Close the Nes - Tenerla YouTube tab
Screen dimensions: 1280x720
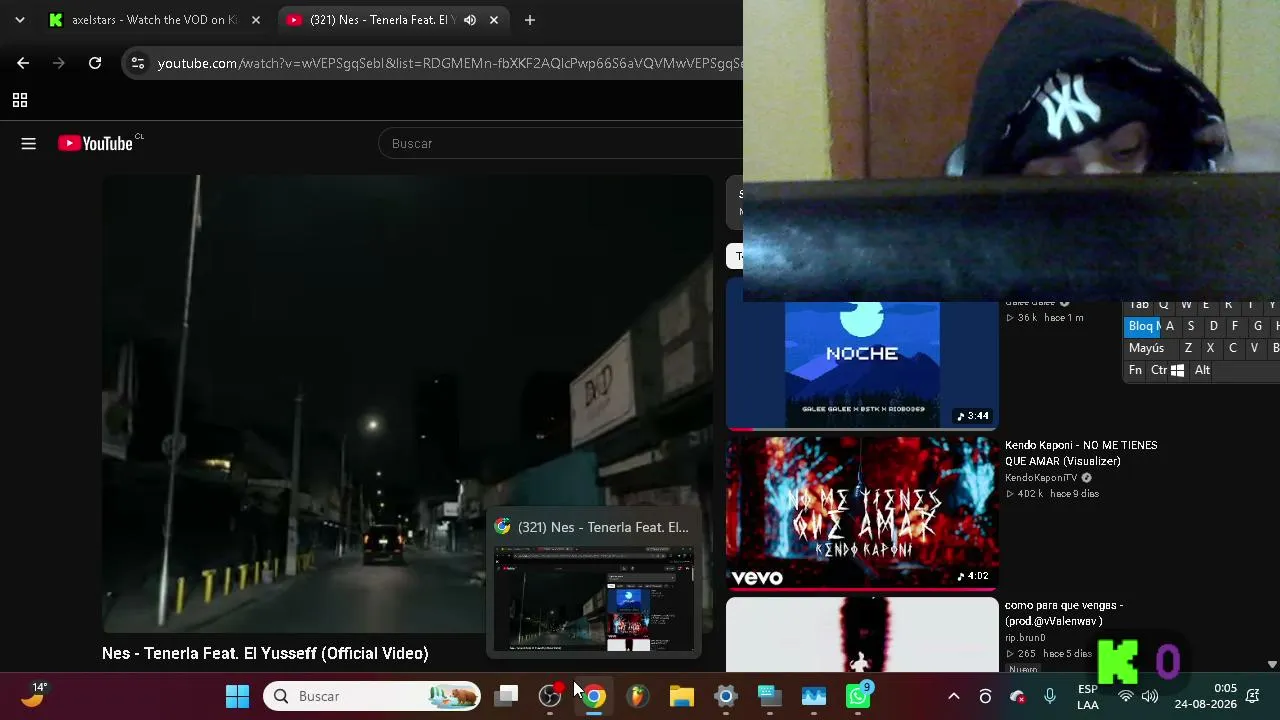tap(494, 20)
